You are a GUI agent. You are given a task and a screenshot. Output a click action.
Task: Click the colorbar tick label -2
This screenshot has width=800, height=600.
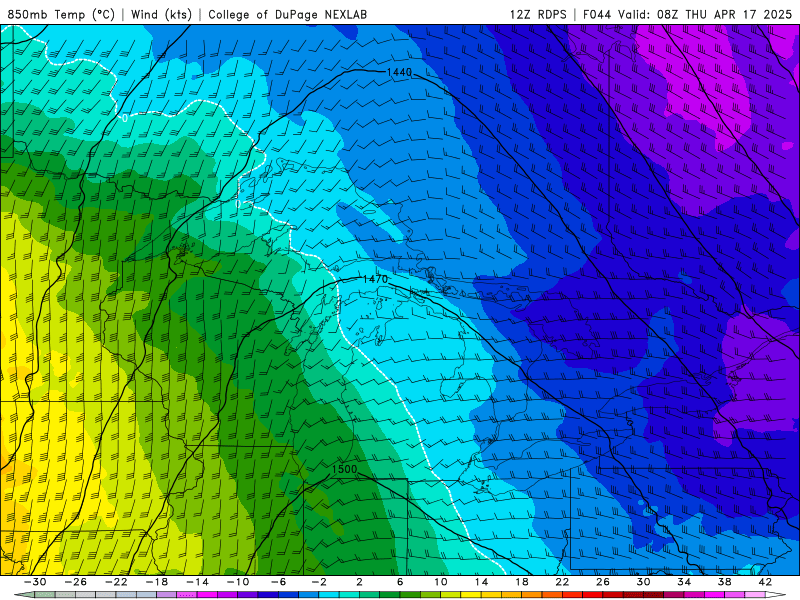(x=319, y=582)
